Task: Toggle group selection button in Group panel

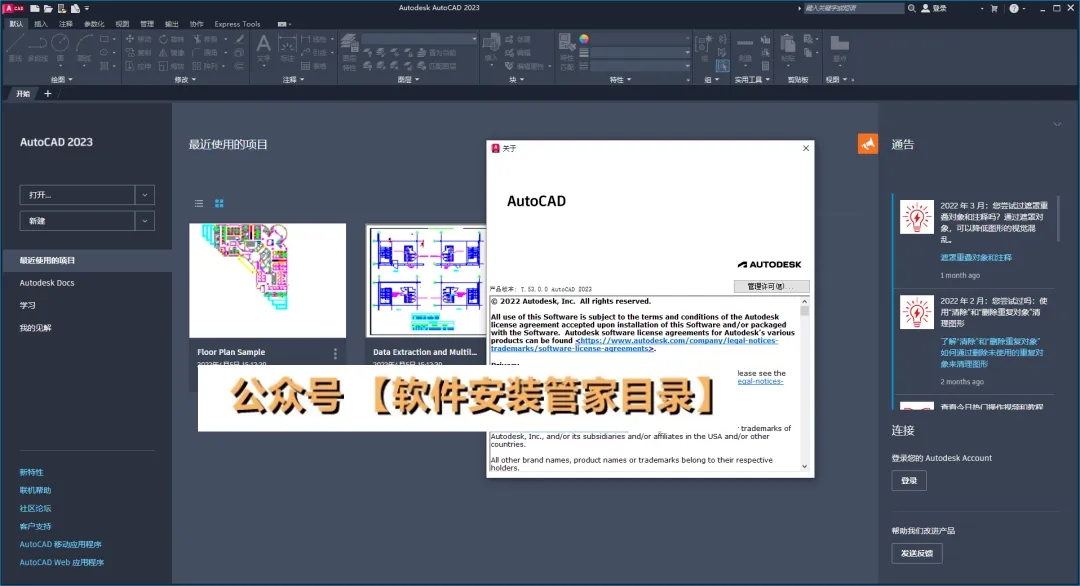Action: (722, 66)
